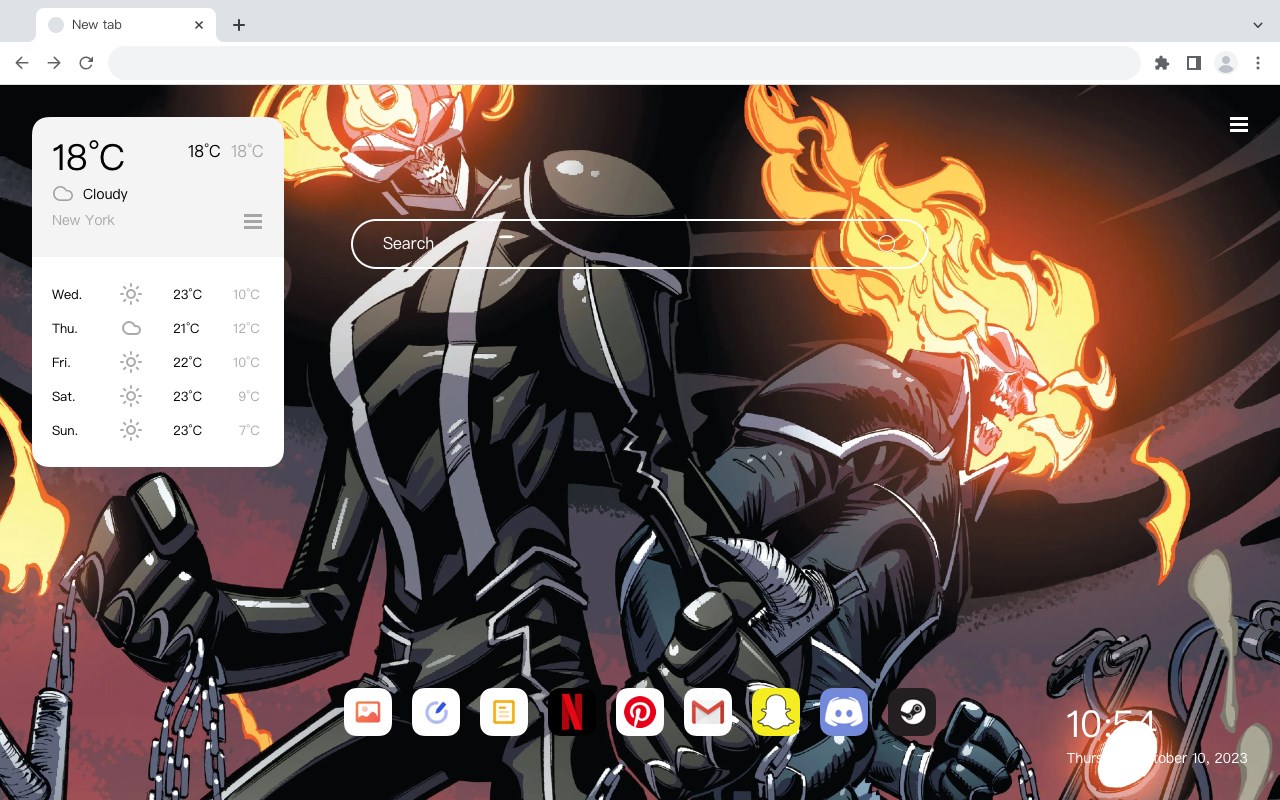Screen dimensions: 1280x800
Task: Click Saturday's 9°C low temperature
Action: click(x=249, y=396)
